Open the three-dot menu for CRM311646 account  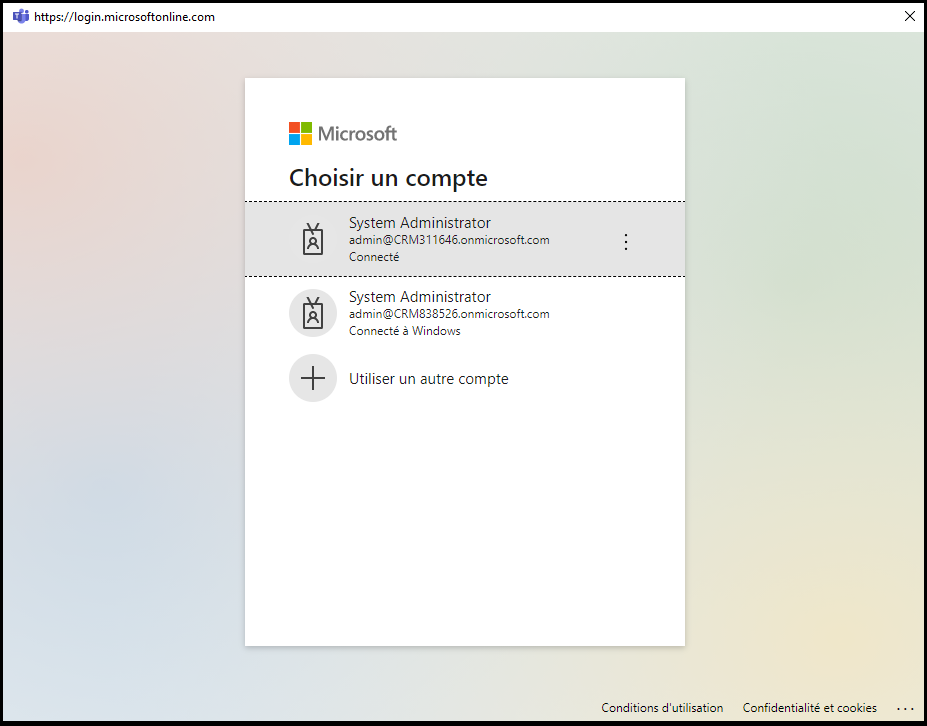[625, 241]
